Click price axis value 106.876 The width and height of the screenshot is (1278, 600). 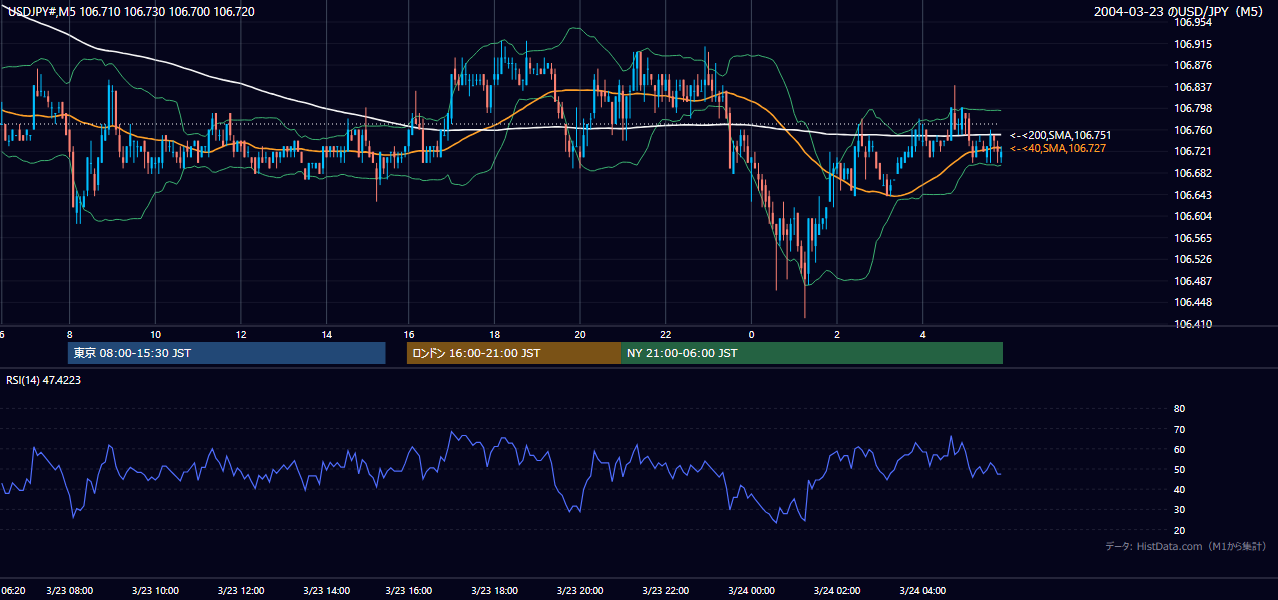click(x=1193, y=65)
